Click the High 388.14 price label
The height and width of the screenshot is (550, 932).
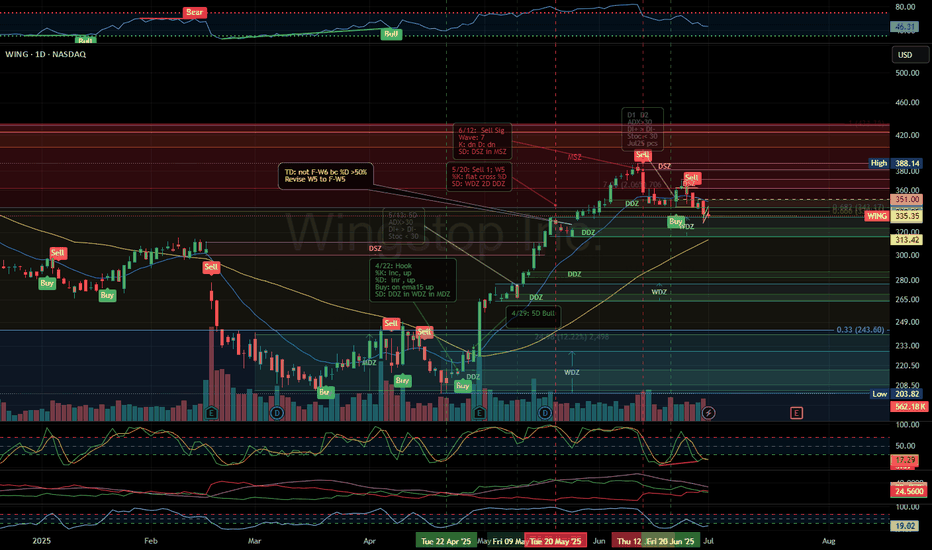(895, 163)
